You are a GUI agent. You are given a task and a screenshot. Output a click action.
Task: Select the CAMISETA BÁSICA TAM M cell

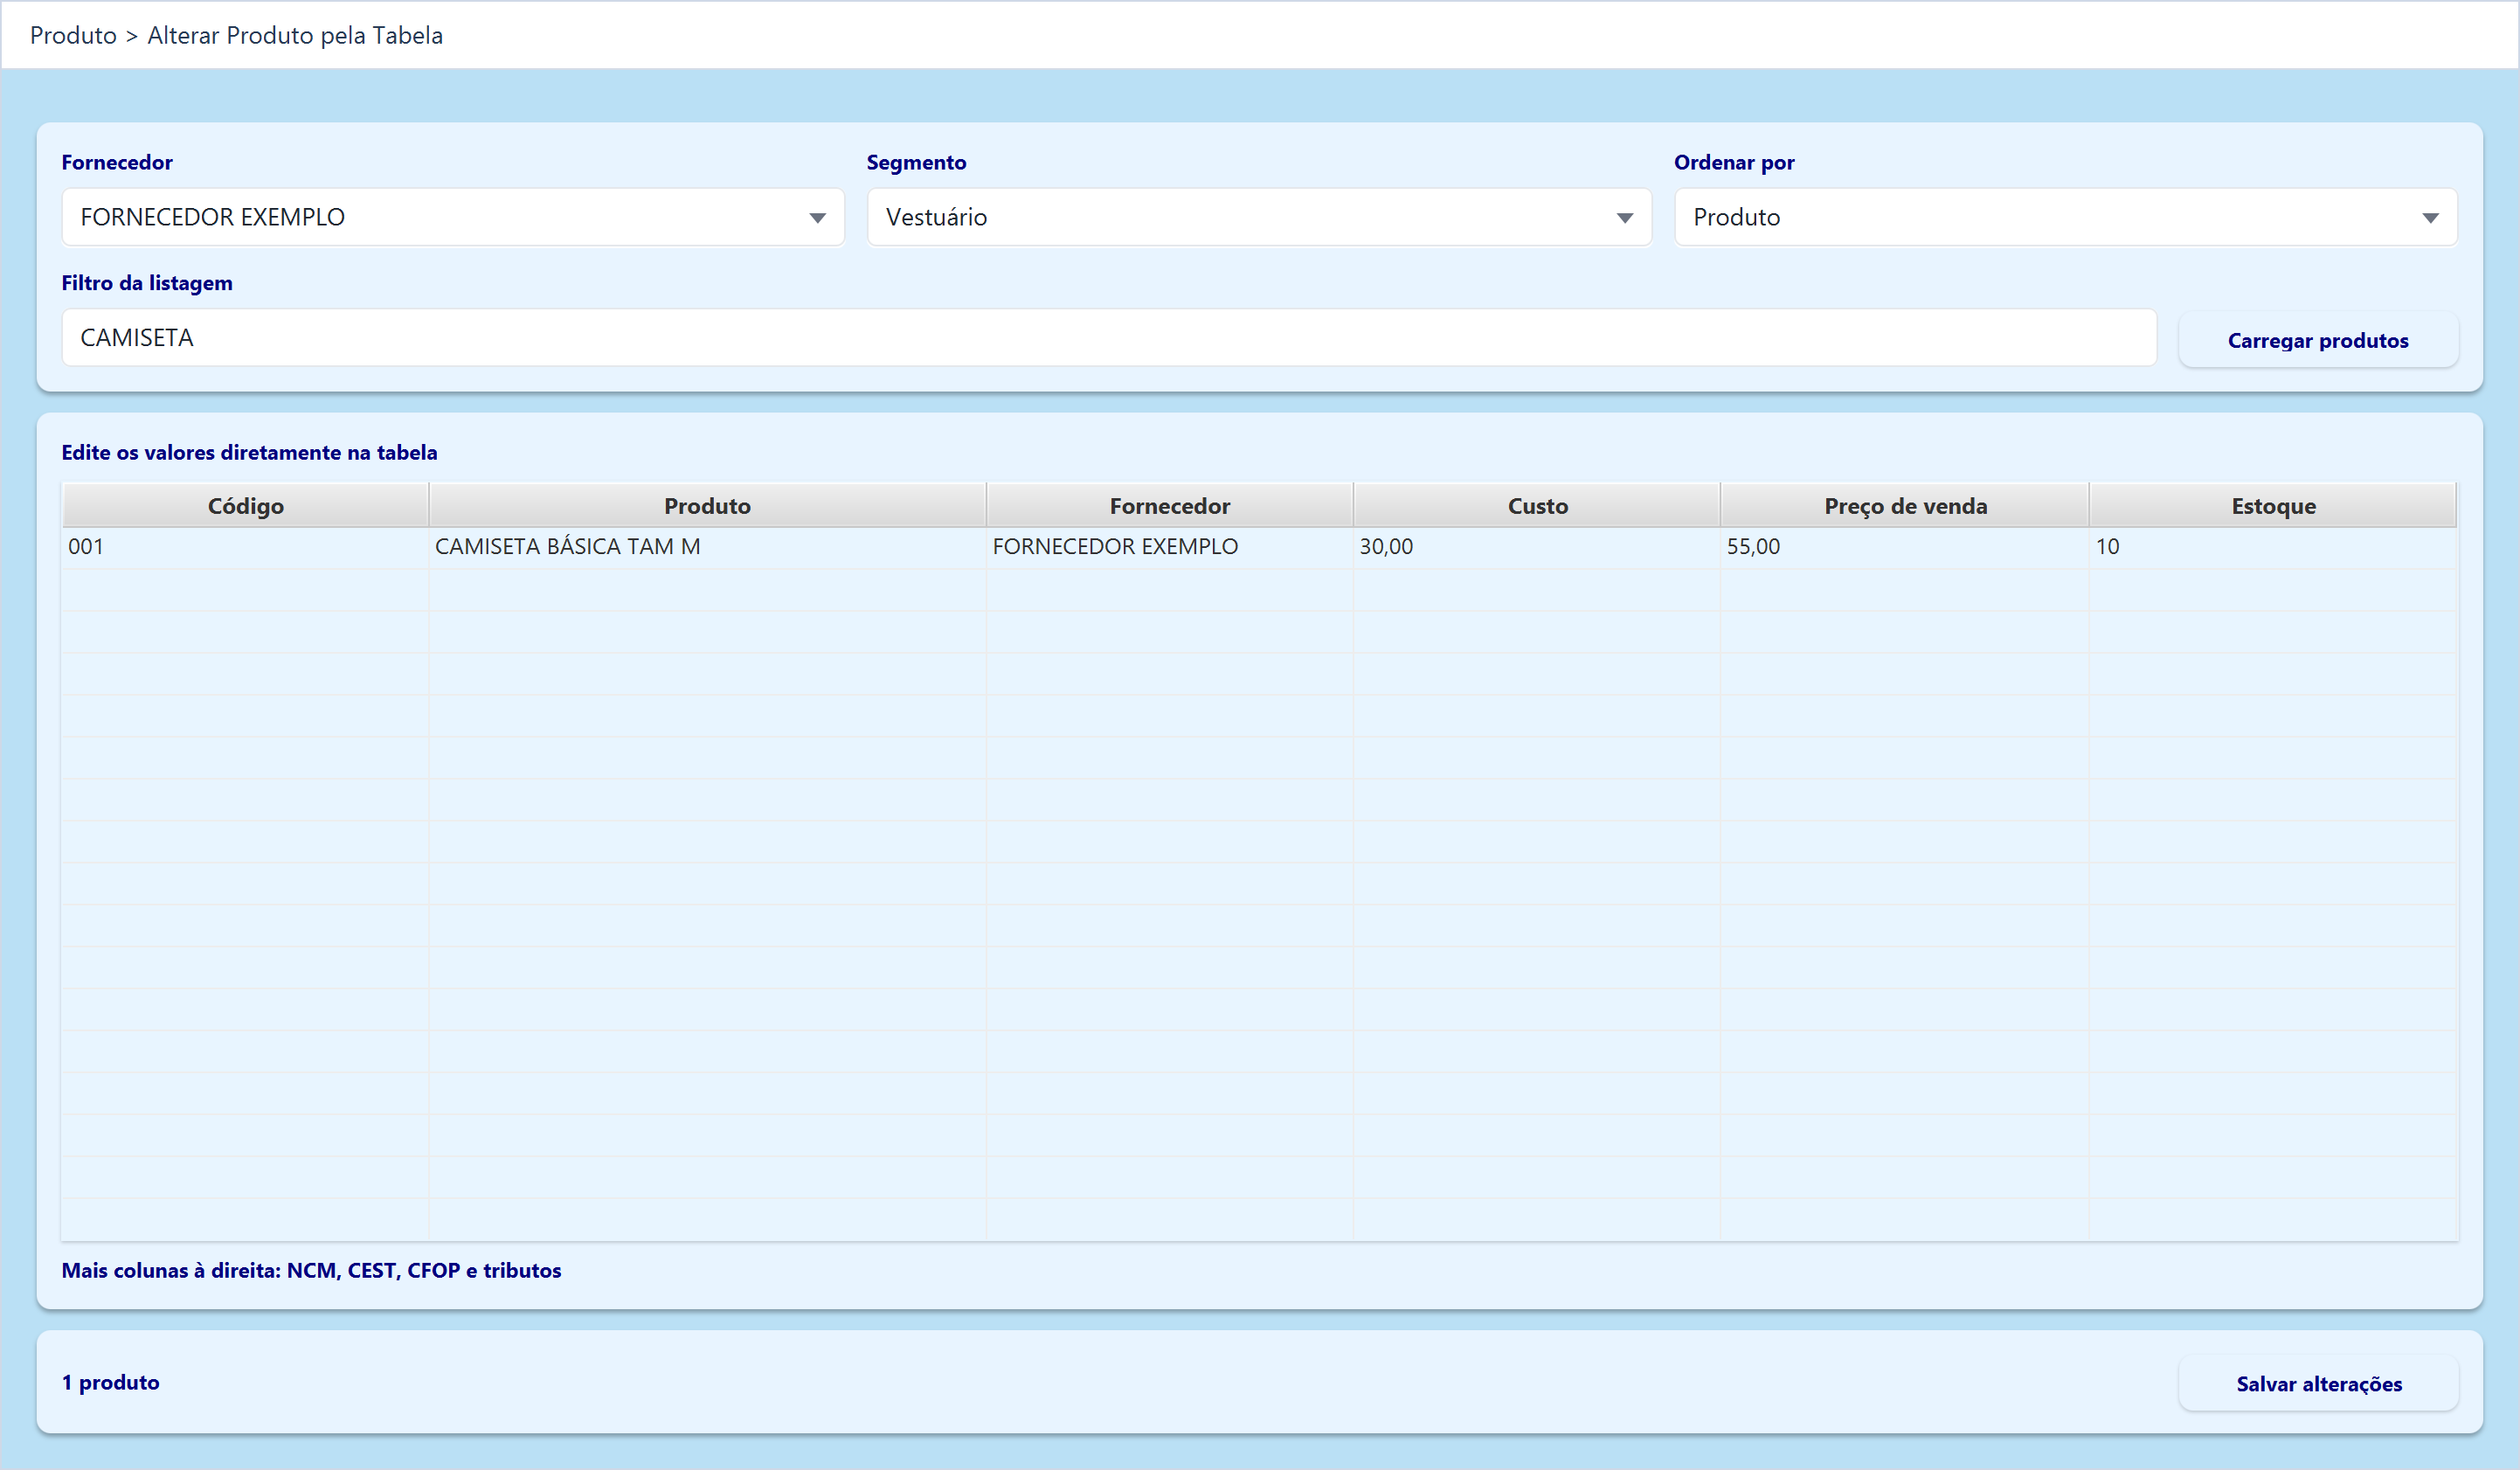[x=708, y=547]
